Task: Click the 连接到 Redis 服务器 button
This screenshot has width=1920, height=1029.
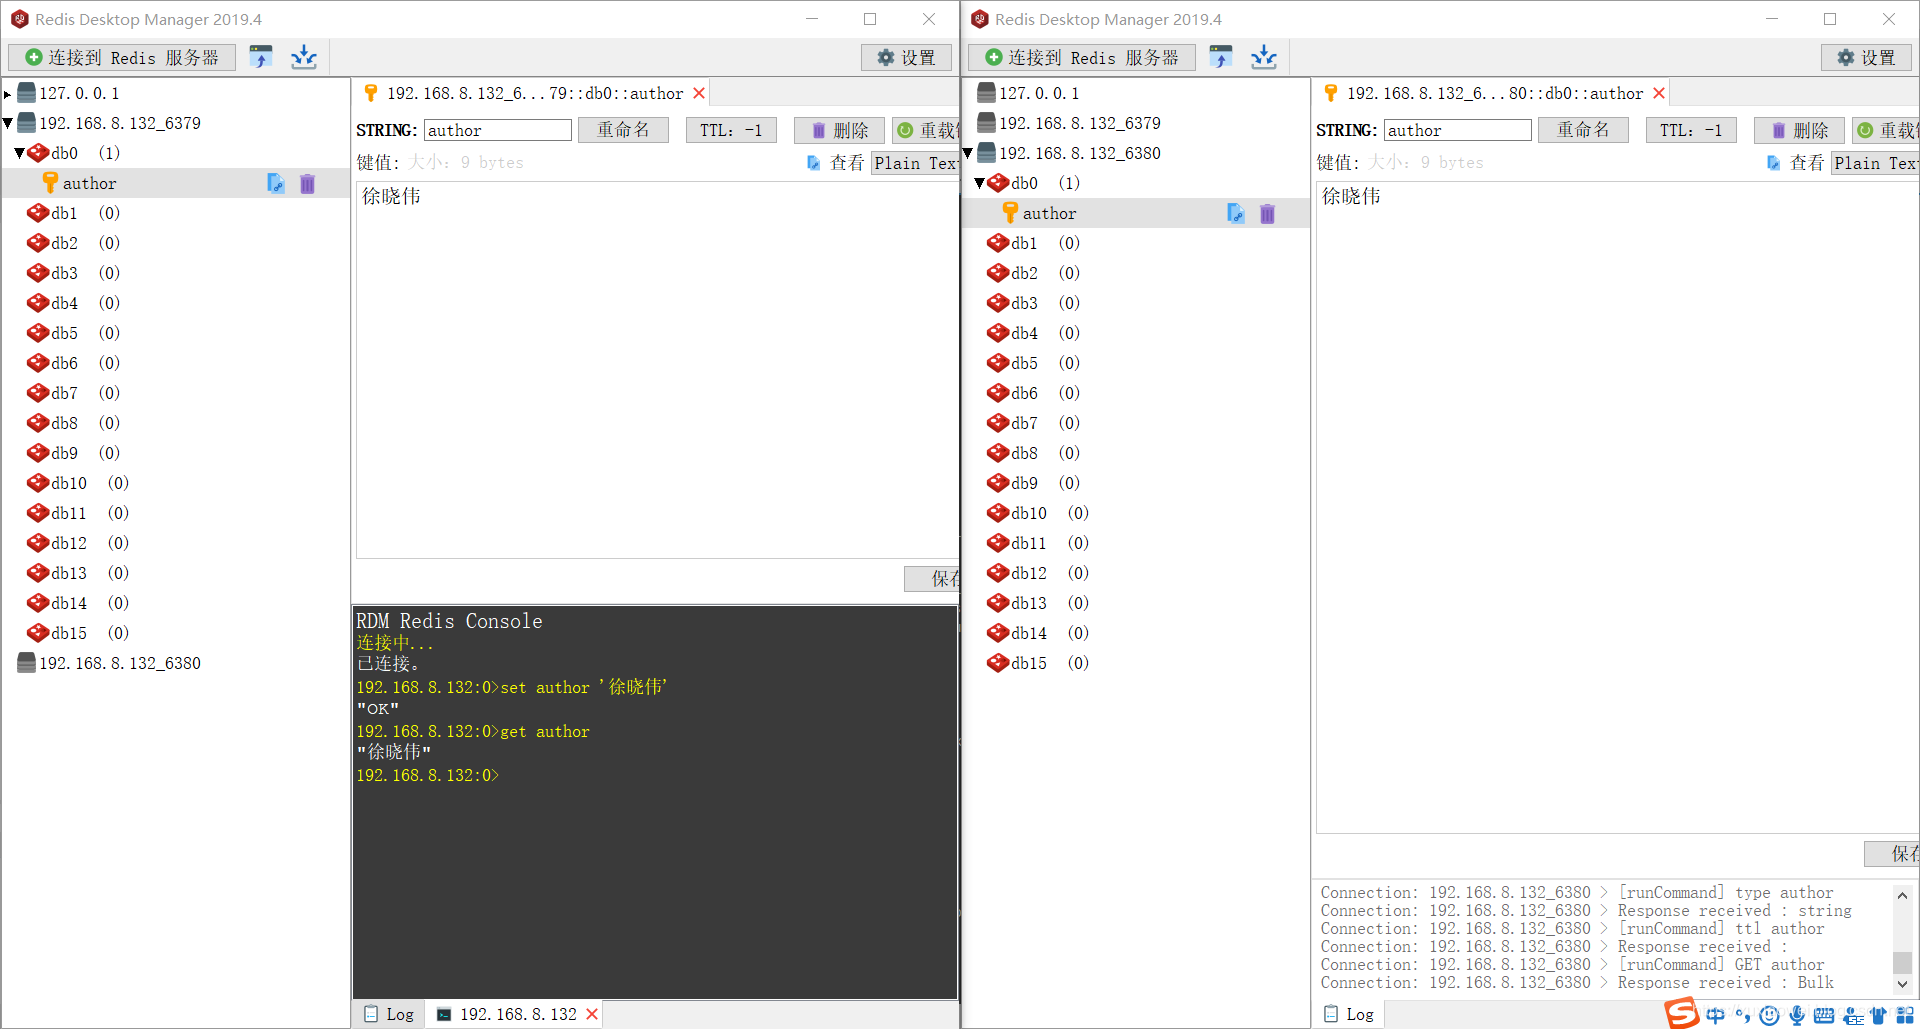Action: [121, 57]
